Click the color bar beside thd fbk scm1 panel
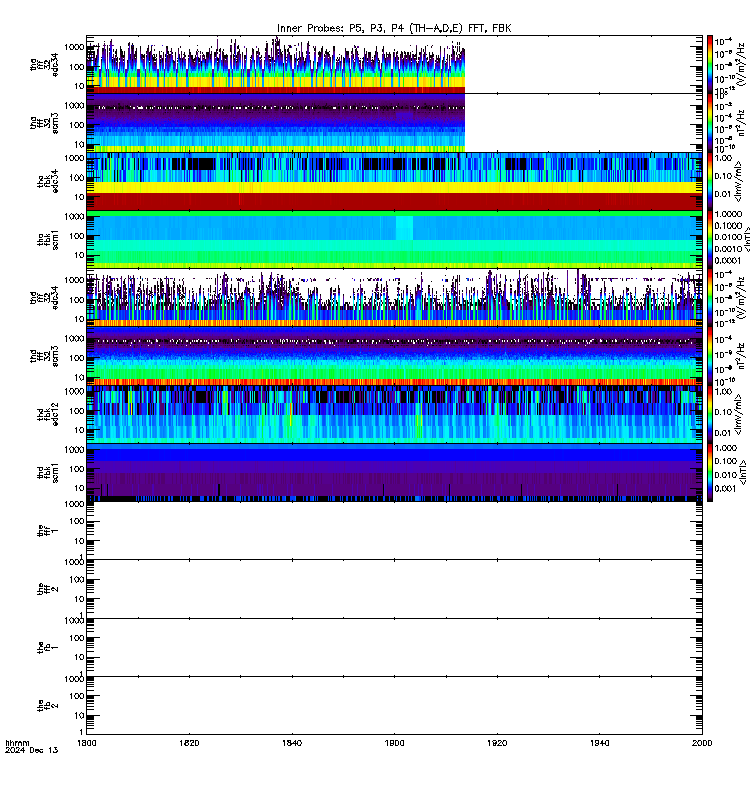The width and height of the screenshot is (750, 800). click(710, 473)
